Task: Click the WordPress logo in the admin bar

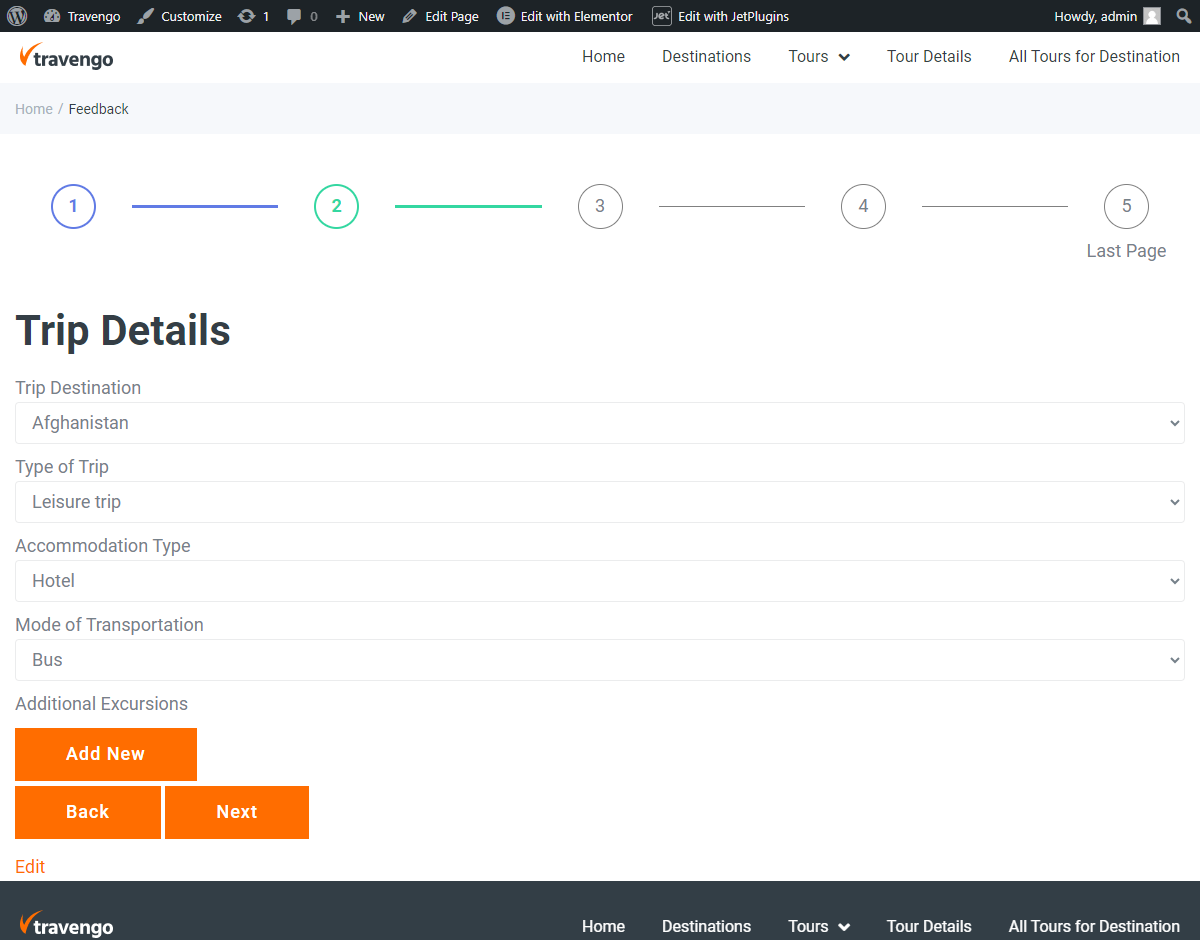Action: click(16, 16)
